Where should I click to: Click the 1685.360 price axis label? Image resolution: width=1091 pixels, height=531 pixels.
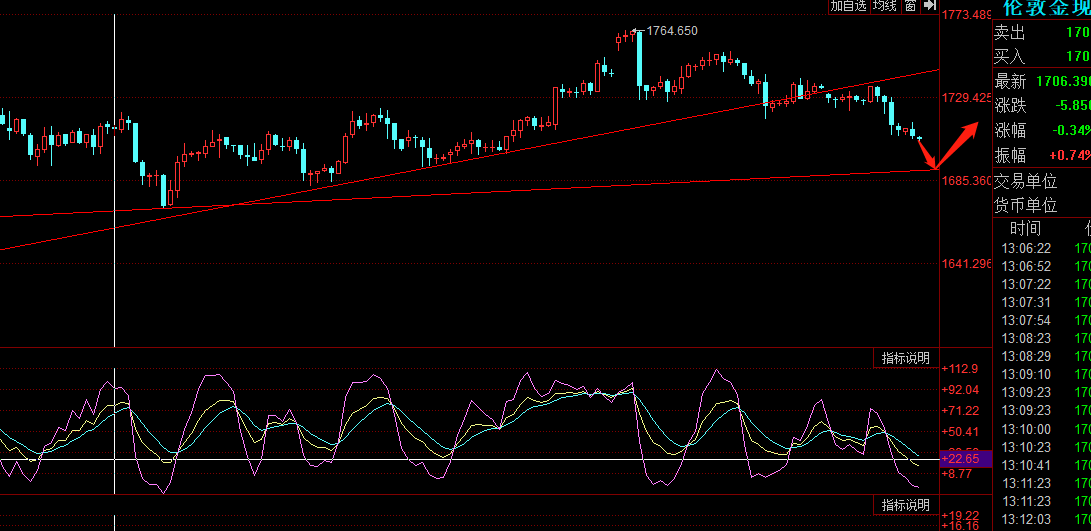pyautogui.click(x=966, y=181)
